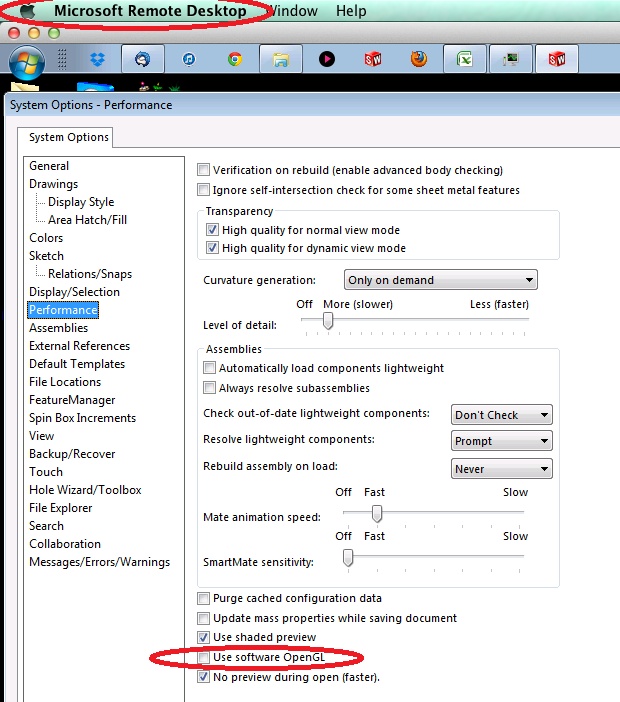
Task: Launch SolidWorks icon left of Firefox
Action: point(373,59)
